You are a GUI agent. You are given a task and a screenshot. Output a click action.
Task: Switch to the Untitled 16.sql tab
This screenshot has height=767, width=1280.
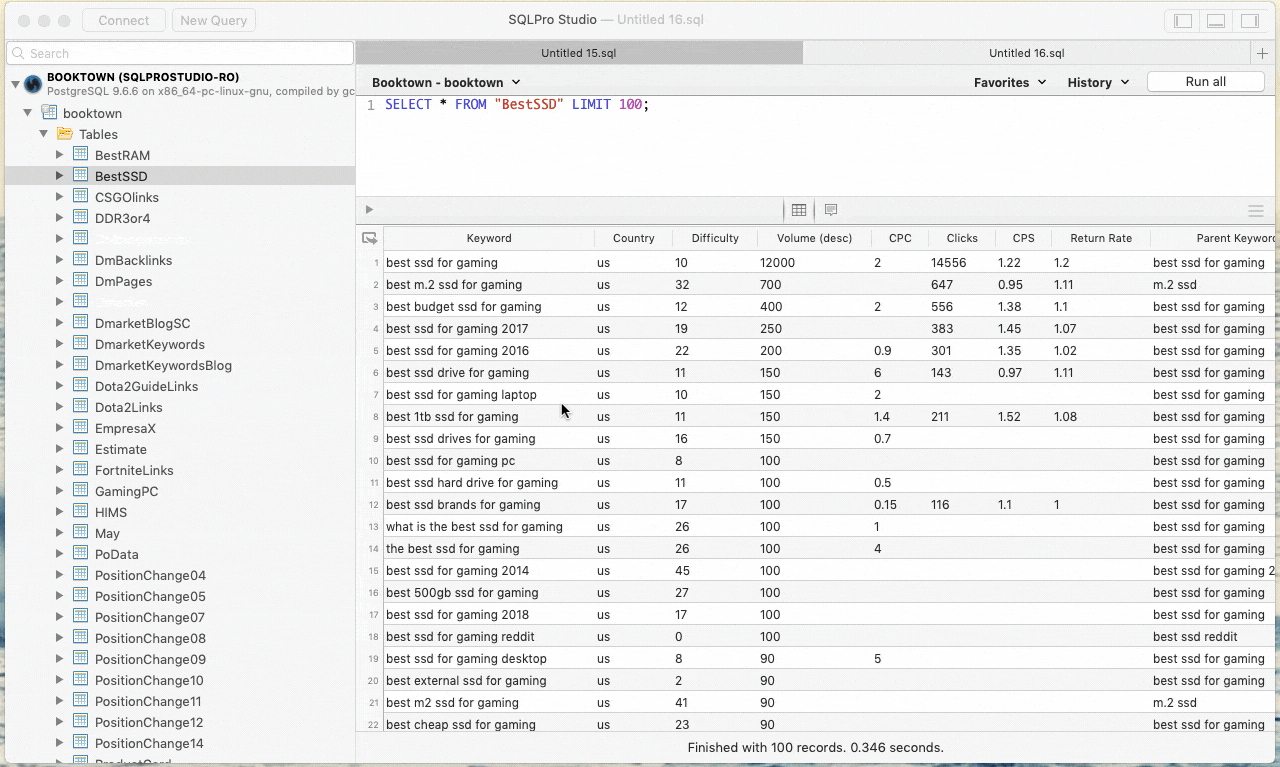tap(1026, 52)
